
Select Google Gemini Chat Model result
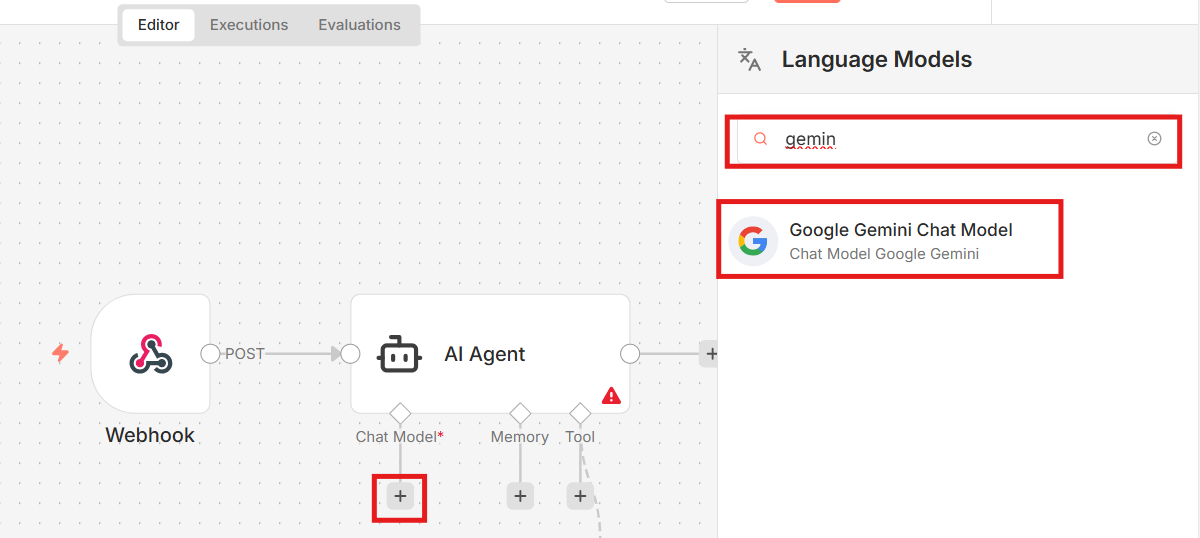(890, 240)
